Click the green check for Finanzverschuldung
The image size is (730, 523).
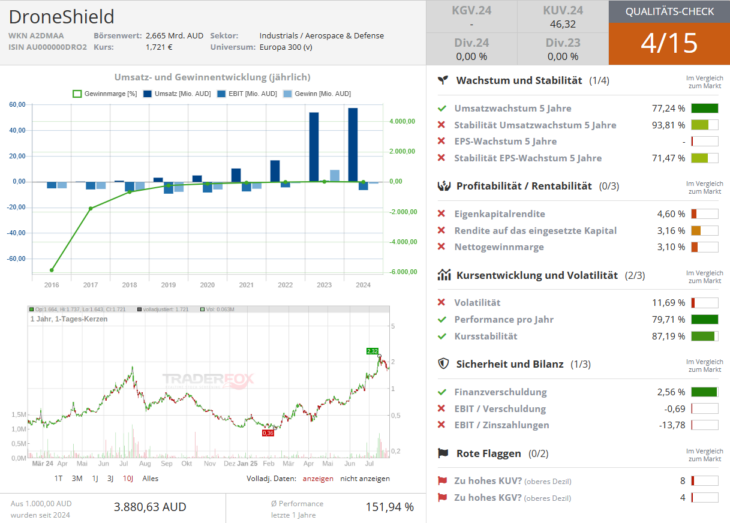coord(442,392)
